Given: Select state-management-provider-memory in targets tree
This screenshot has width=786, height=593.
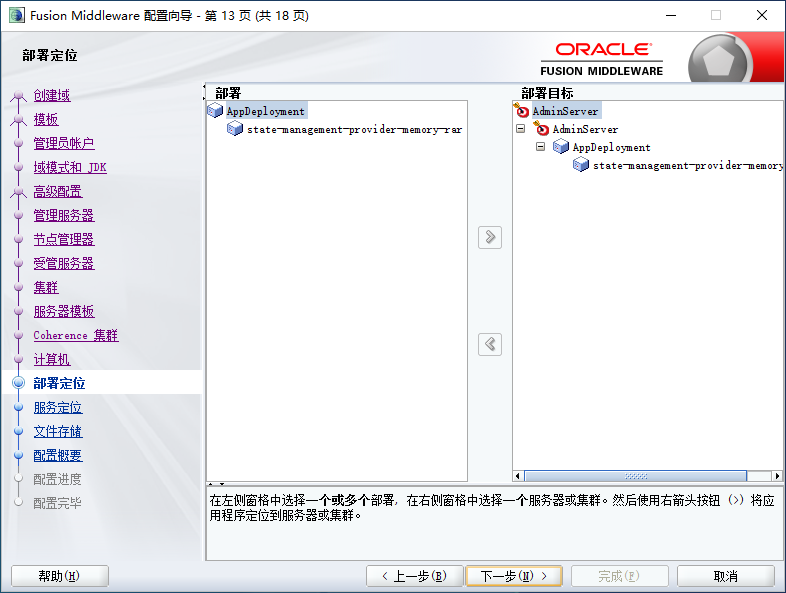Looking at the screenshot, I should coord(688,165).
